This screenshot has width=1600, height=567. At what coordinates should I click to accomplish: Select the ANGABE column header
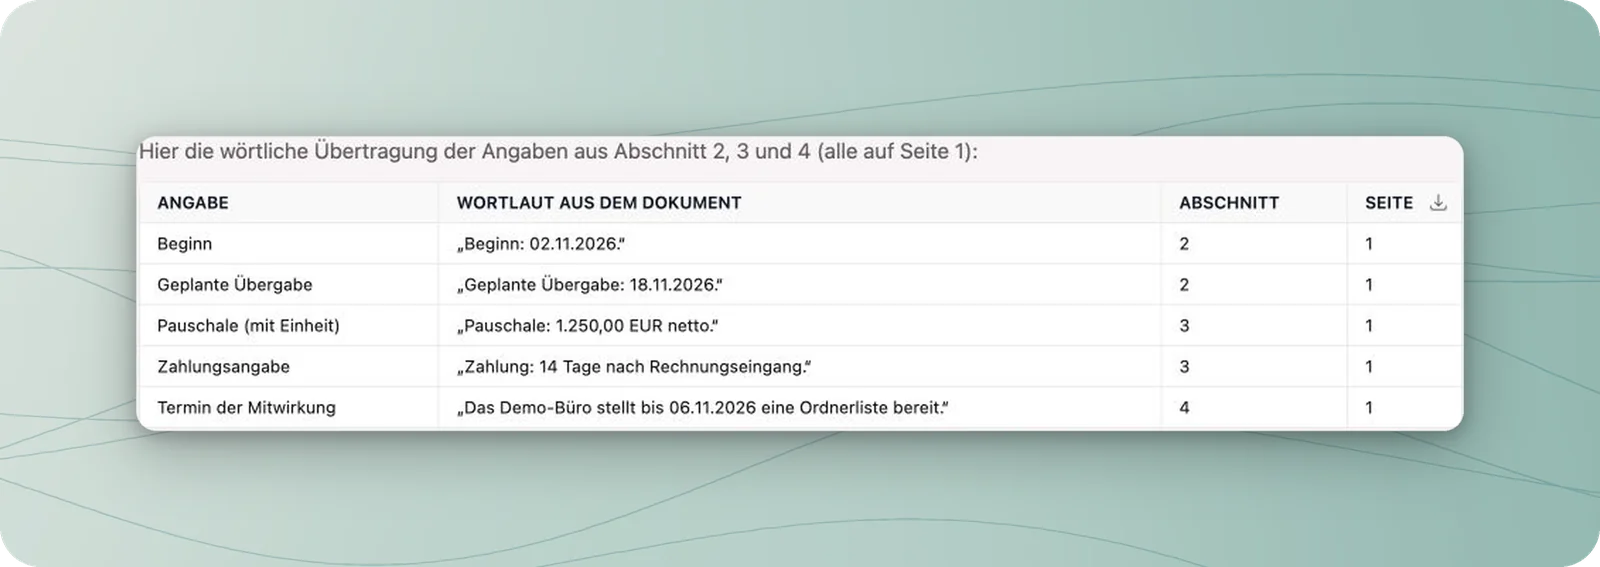coord(193,203)
